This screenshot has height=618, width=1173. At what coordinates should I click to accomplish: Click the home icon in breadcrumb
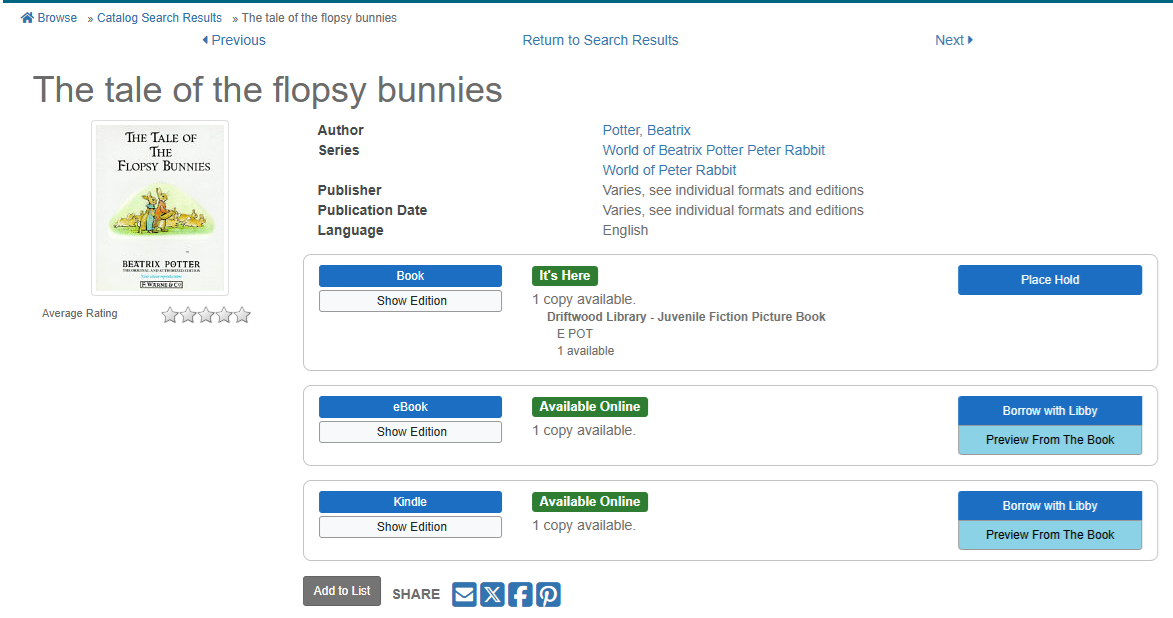pyautogui.click(x=27, y=18)
